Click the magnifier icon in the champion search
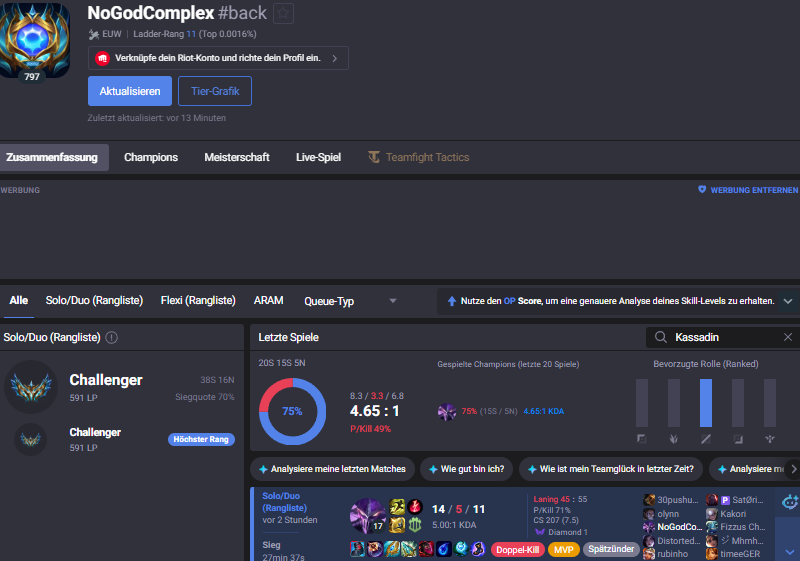This screenshot has width=800, height=561. [x=661, y=337]
